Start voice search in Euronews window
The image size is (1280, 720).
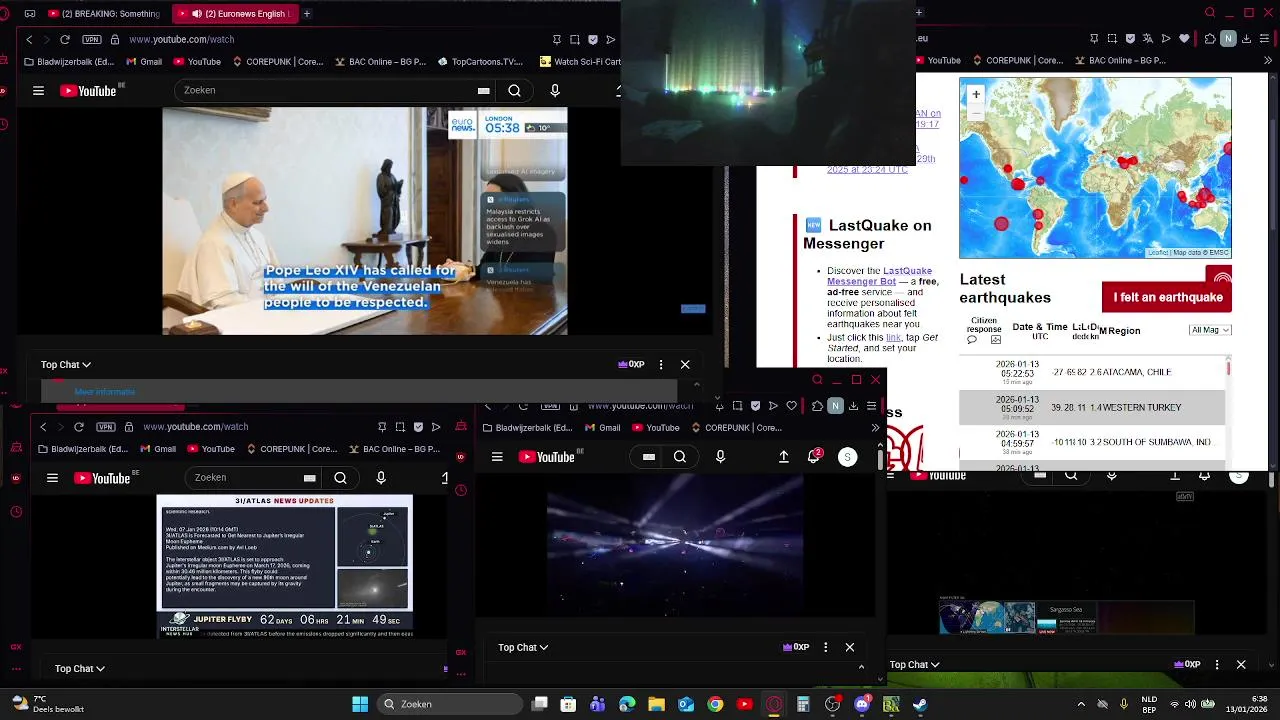point(555,91)
